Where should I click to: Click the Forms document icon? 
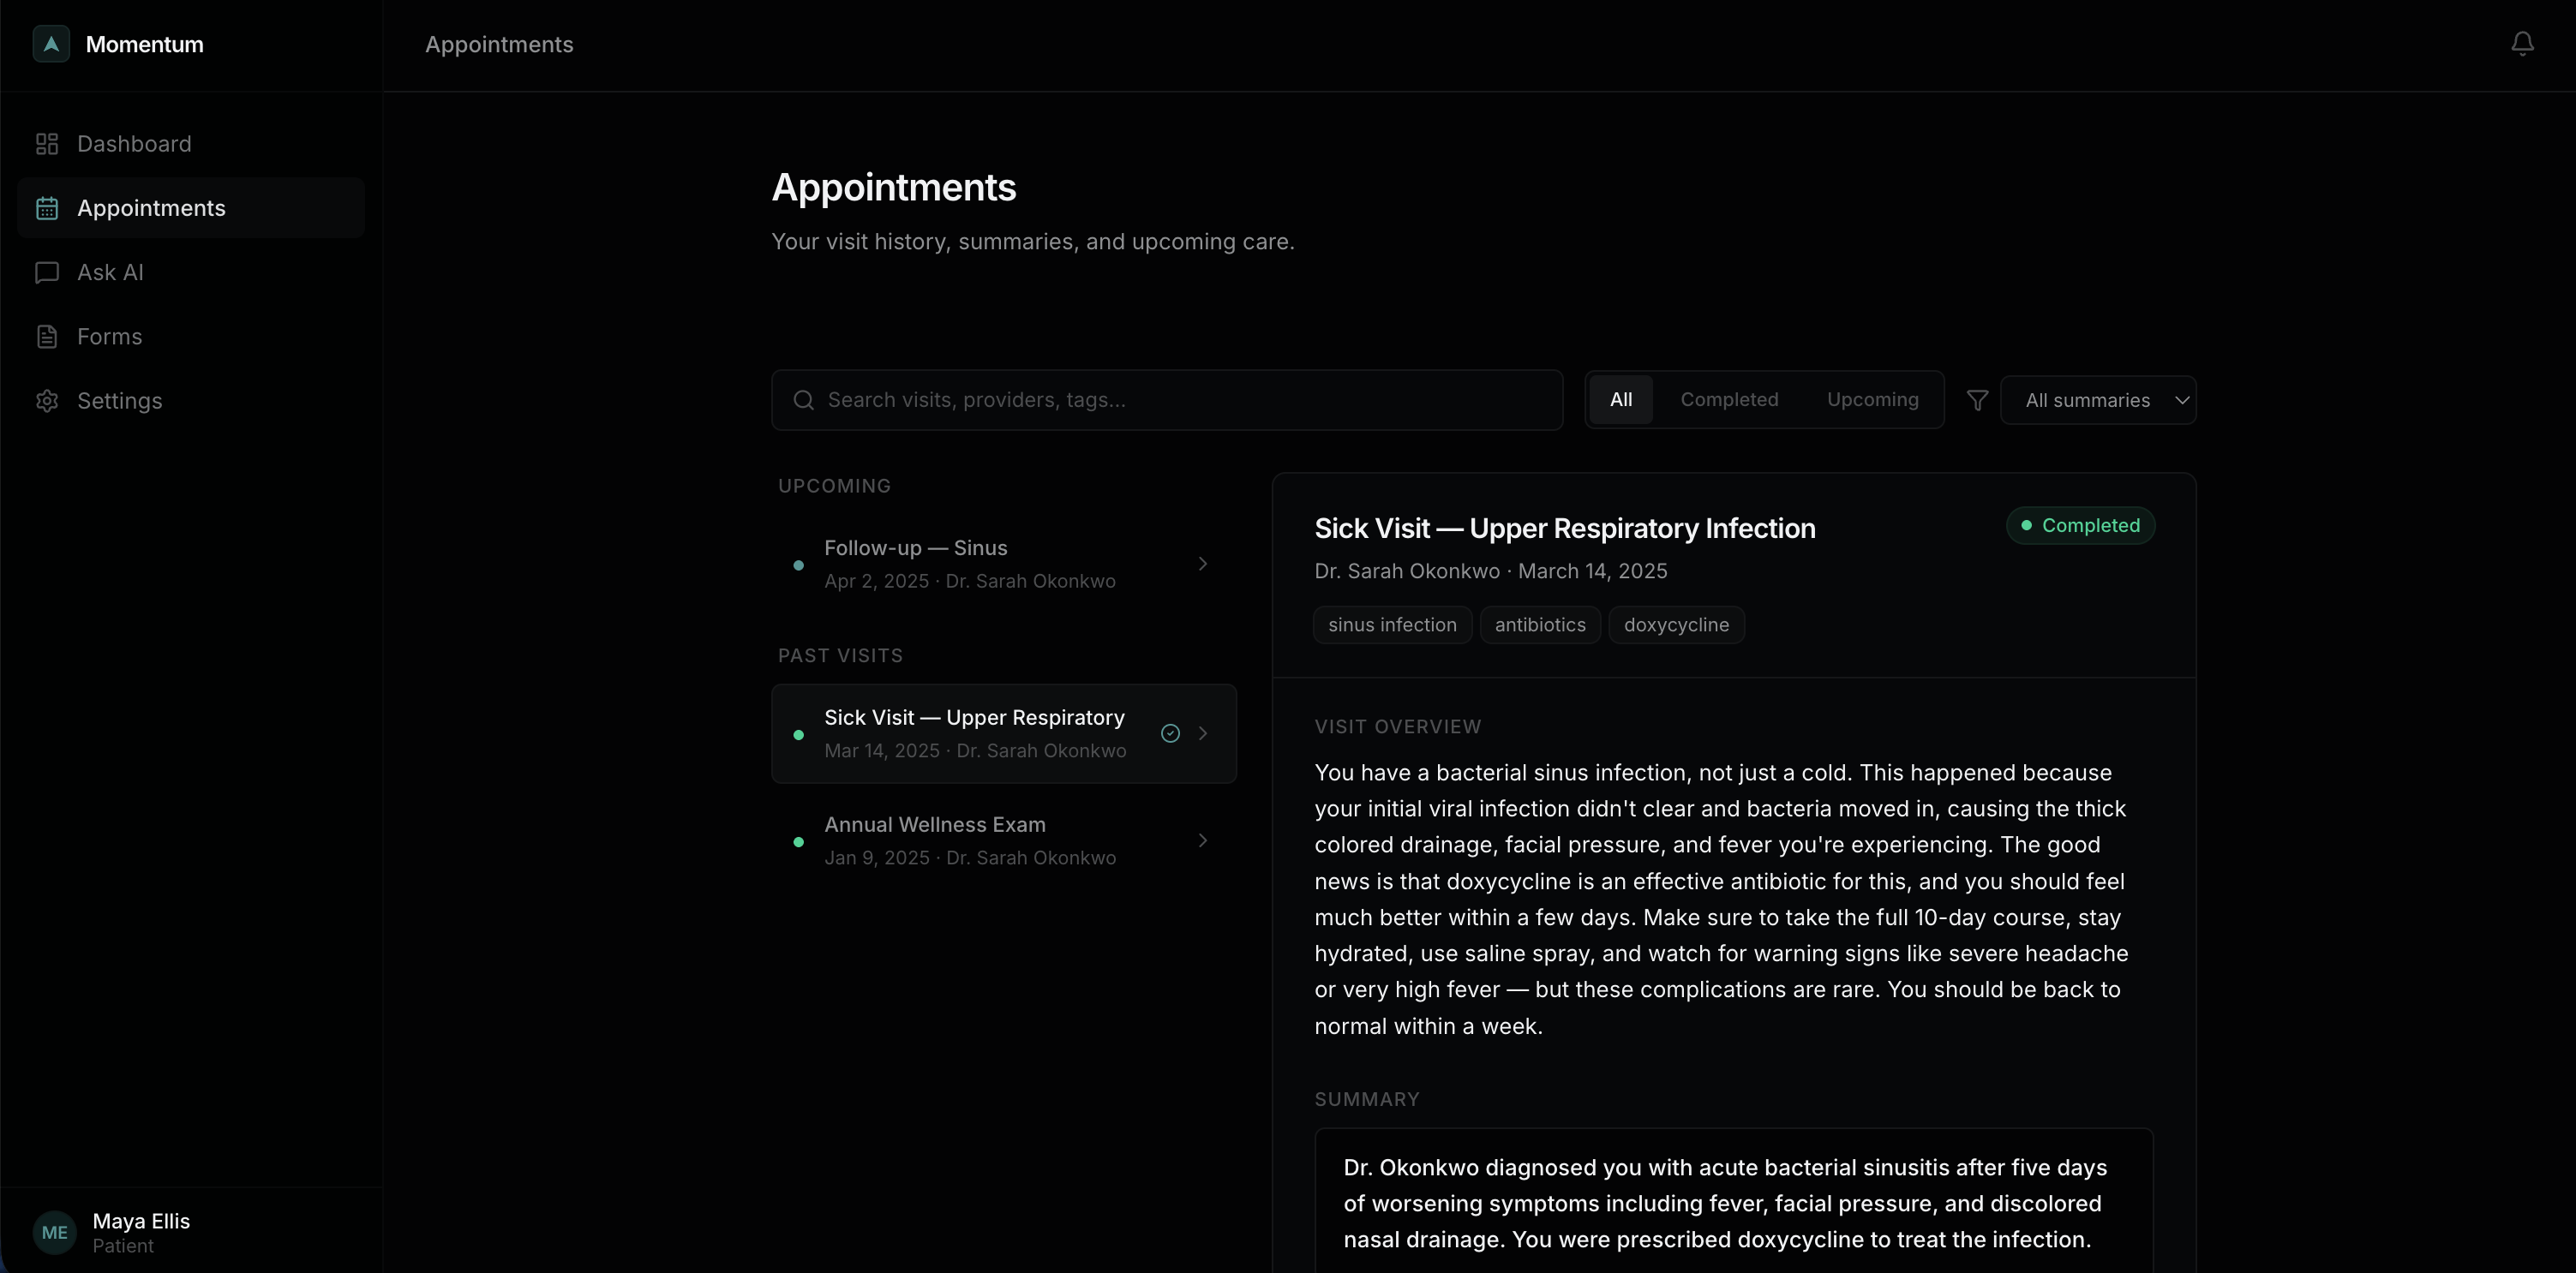(x=47, y=336)
